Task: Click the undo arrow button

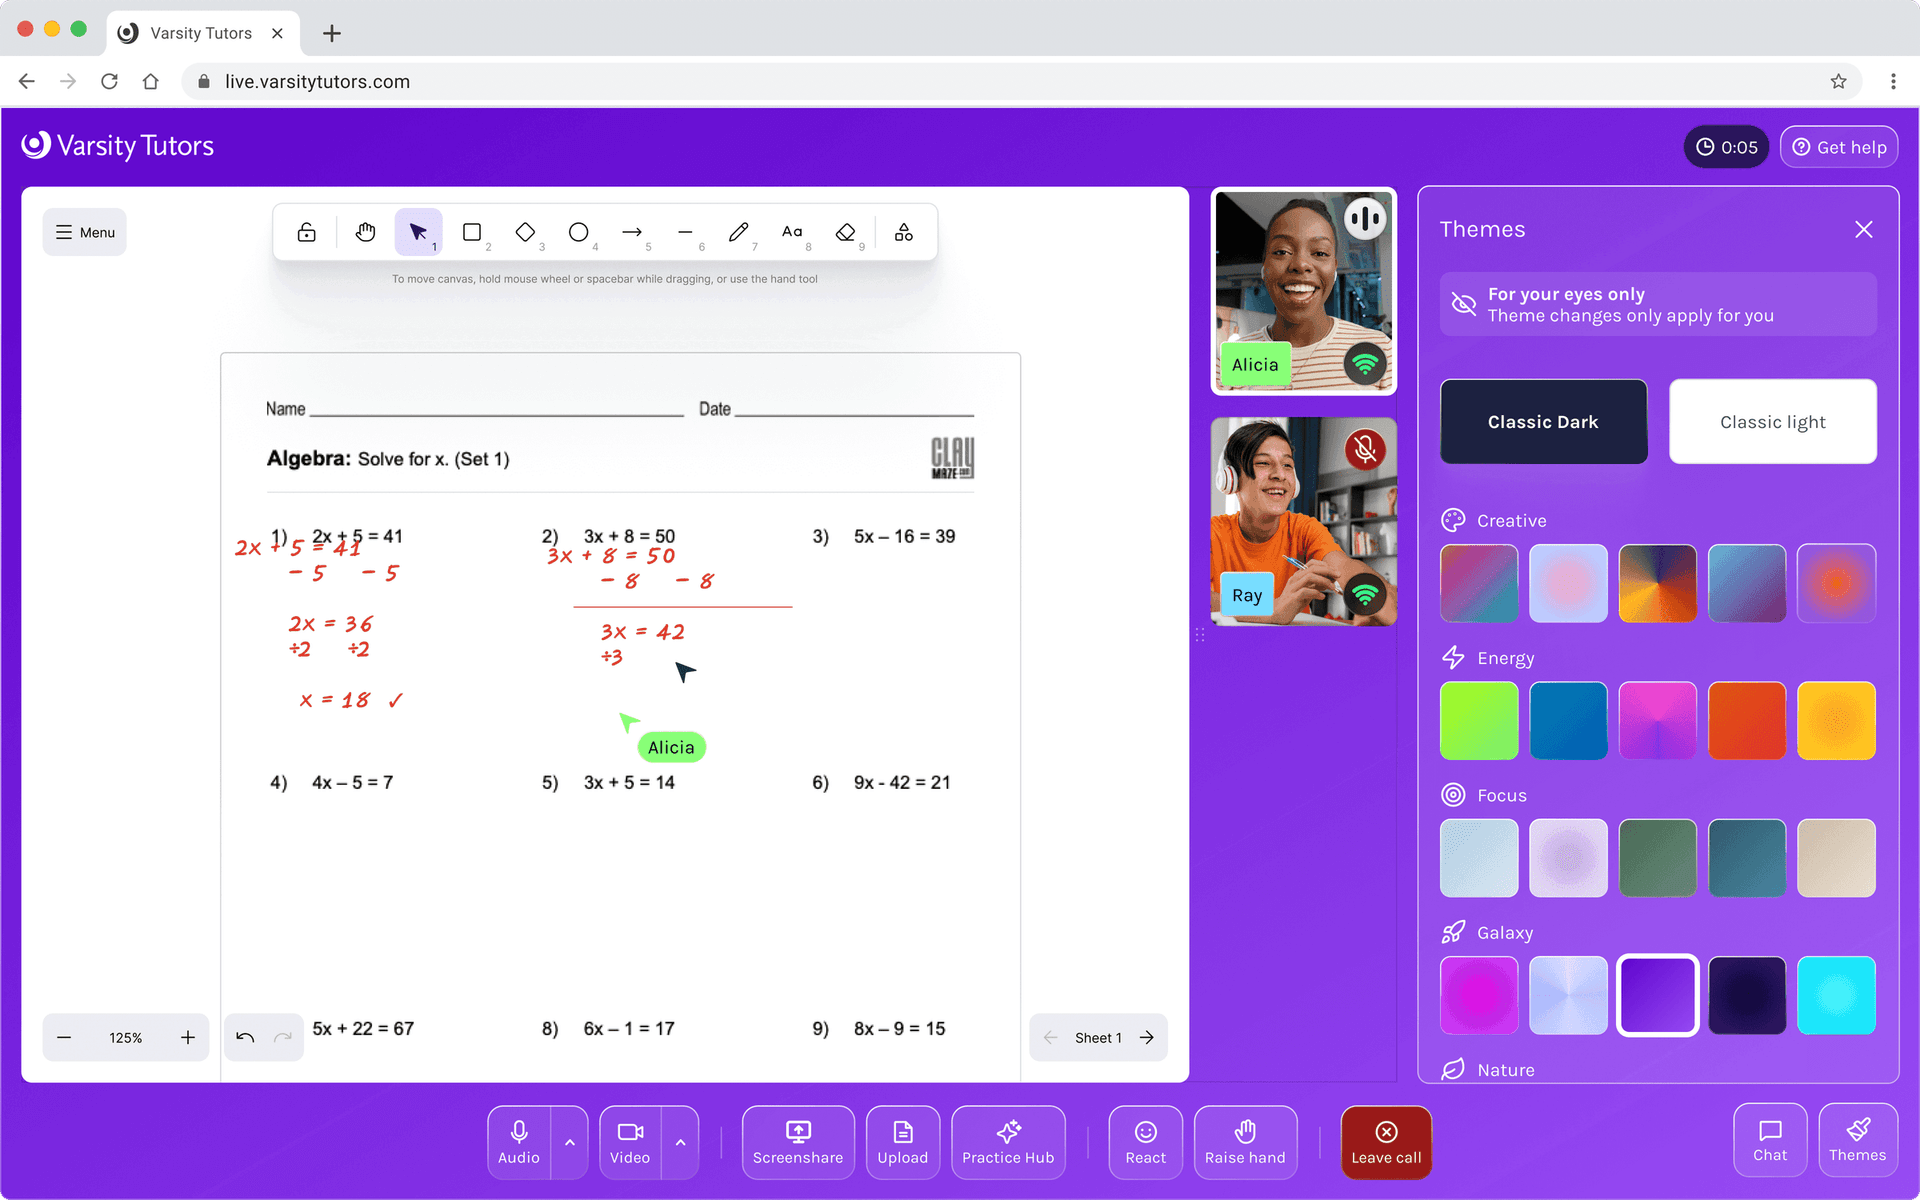Action: click(x=245, y=1037)
